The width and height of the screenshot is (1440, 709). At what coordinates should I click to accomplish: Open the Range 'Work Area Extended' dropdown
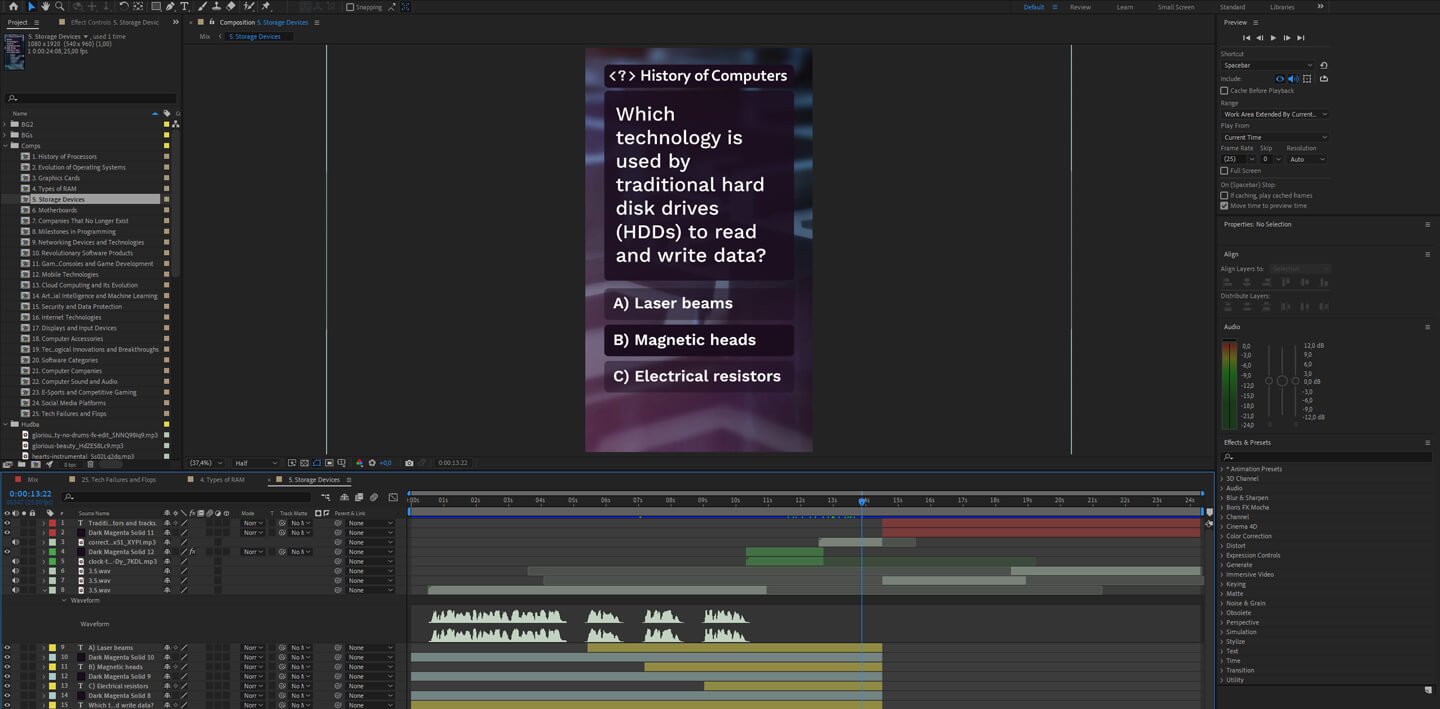pyautogui.click(x=1275, y=114)
